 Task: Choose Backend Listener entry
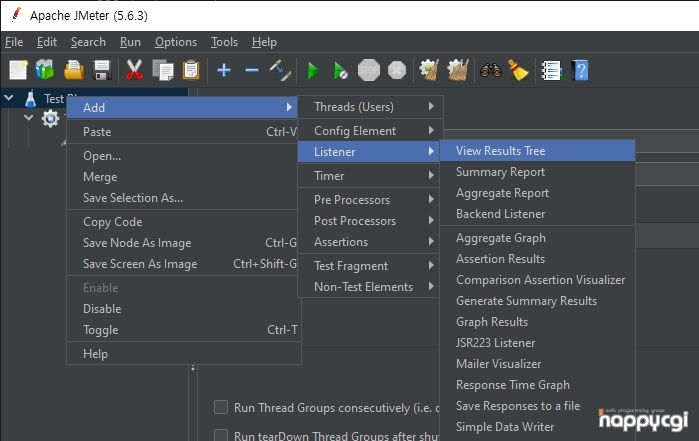tap(537, 214)
